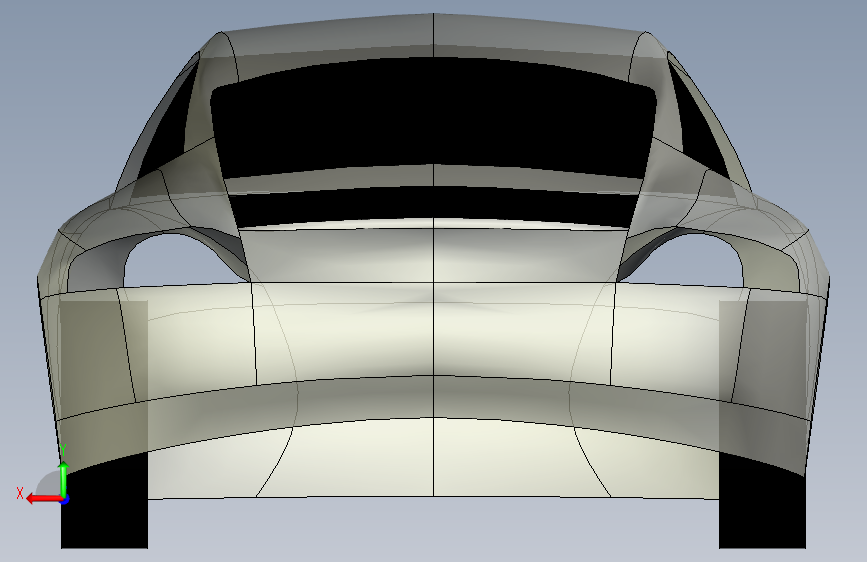Select the black rear windshield glass surface
Viewport: 867px width, 562px height.
pos(434,116)
